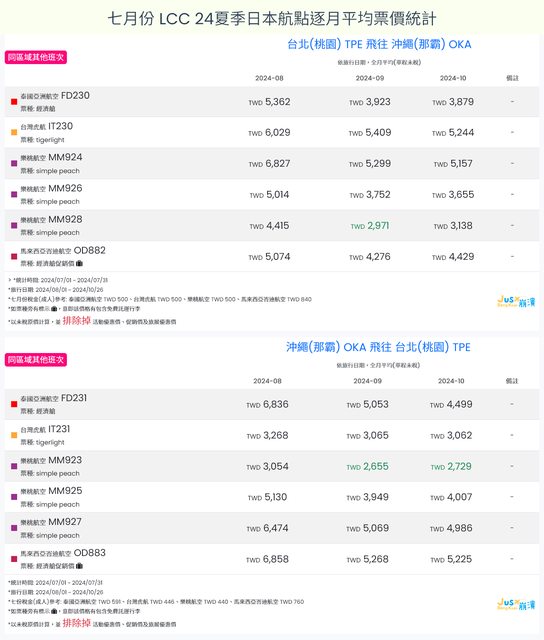Select the 2024-08 column header in the top table
The height and width of the screenshot is (640, 544).
pos(269,78)
